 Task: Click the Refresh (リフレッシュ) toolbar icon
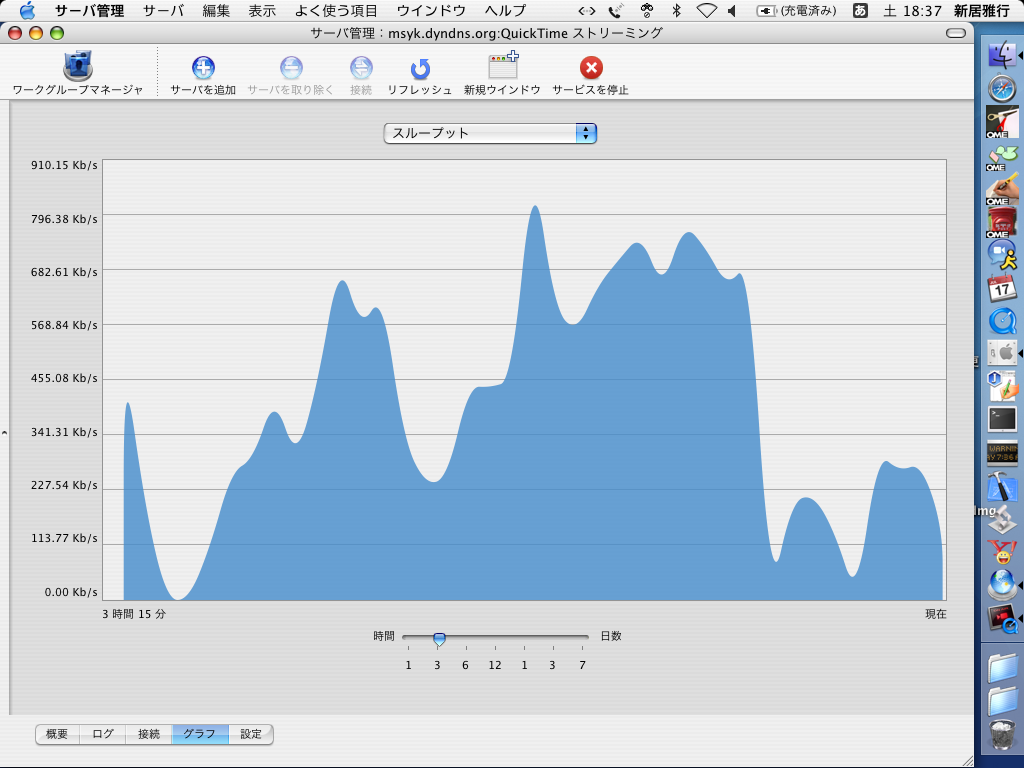pyautogui.click(x=420, y=68)
